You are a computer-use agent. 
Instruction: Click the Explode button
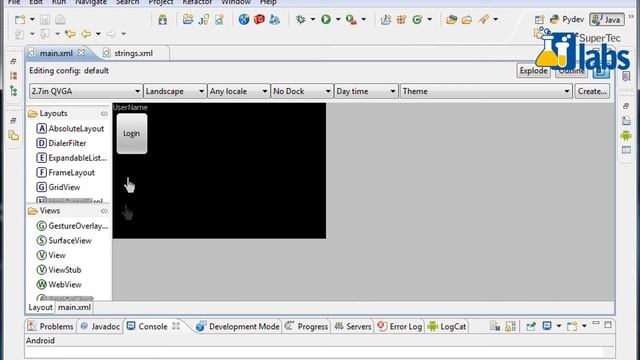tap(533, 71)
